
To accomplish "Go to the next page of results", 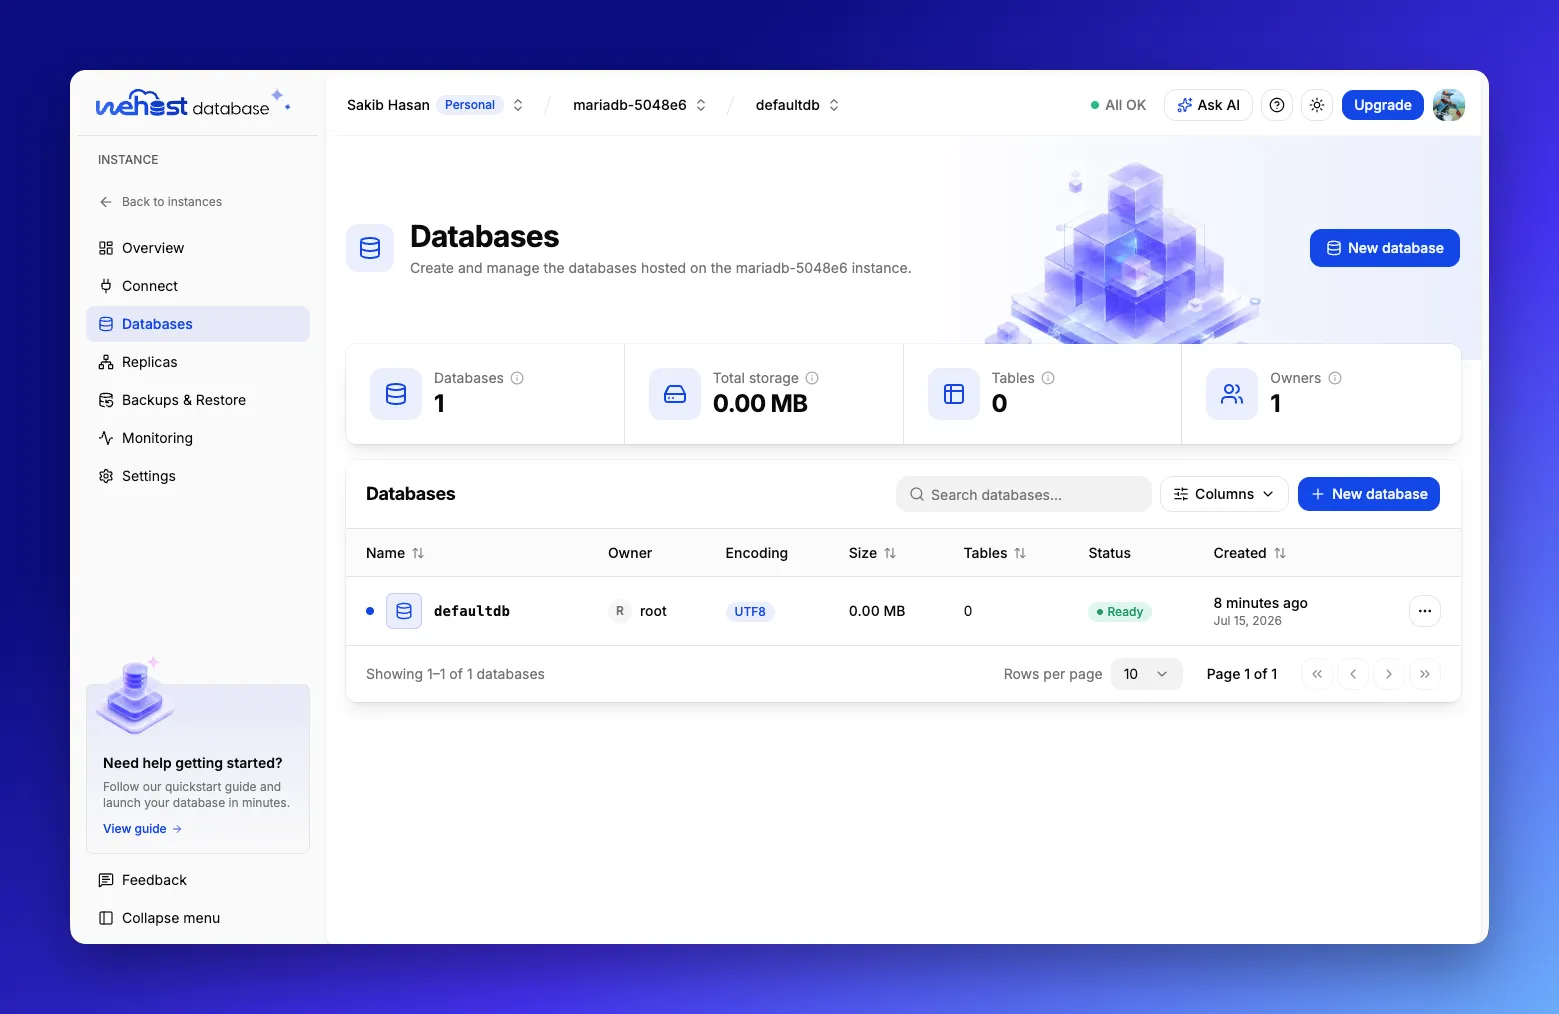I will (1389, 674).
